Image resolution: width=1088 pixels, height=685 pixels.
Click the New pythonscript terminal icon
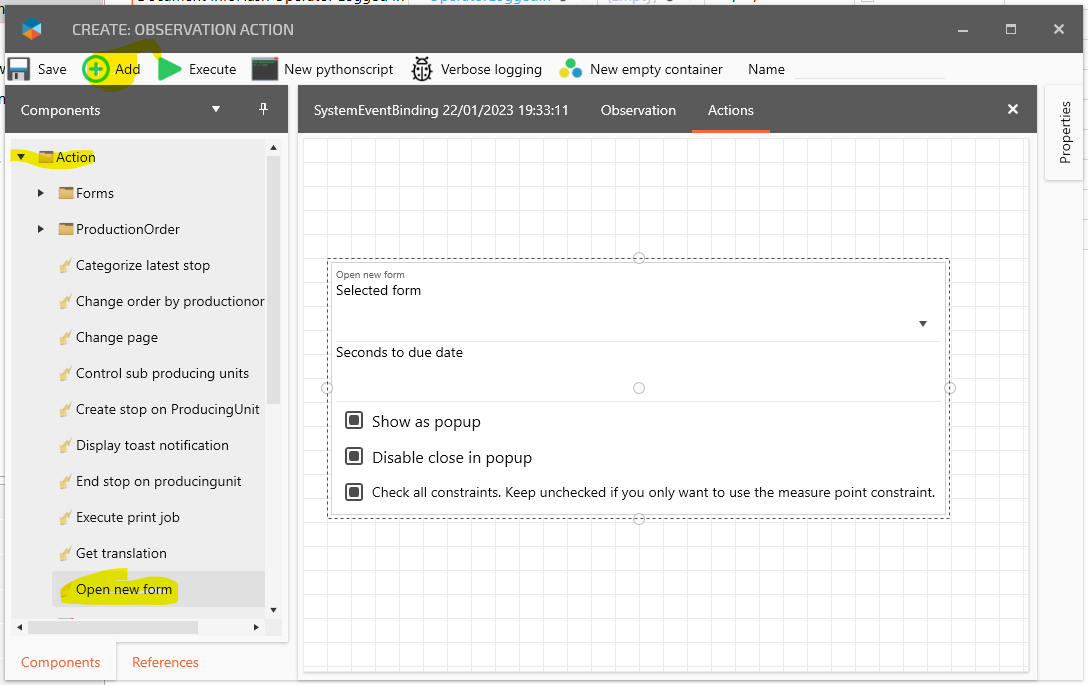(264, 69)
